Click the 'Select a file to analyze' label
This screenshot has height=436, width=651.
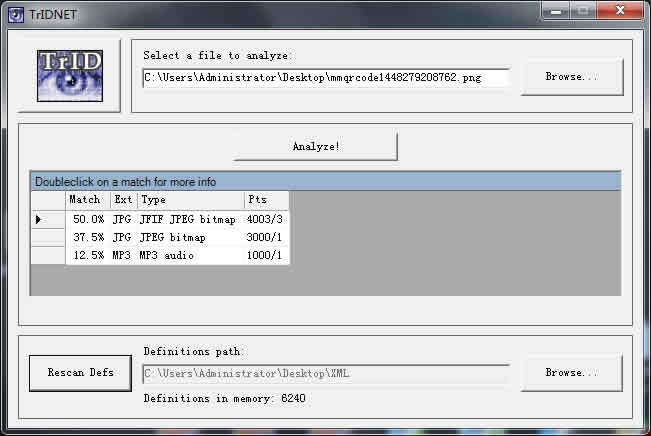pyautogui.click(x=217, y=55)
